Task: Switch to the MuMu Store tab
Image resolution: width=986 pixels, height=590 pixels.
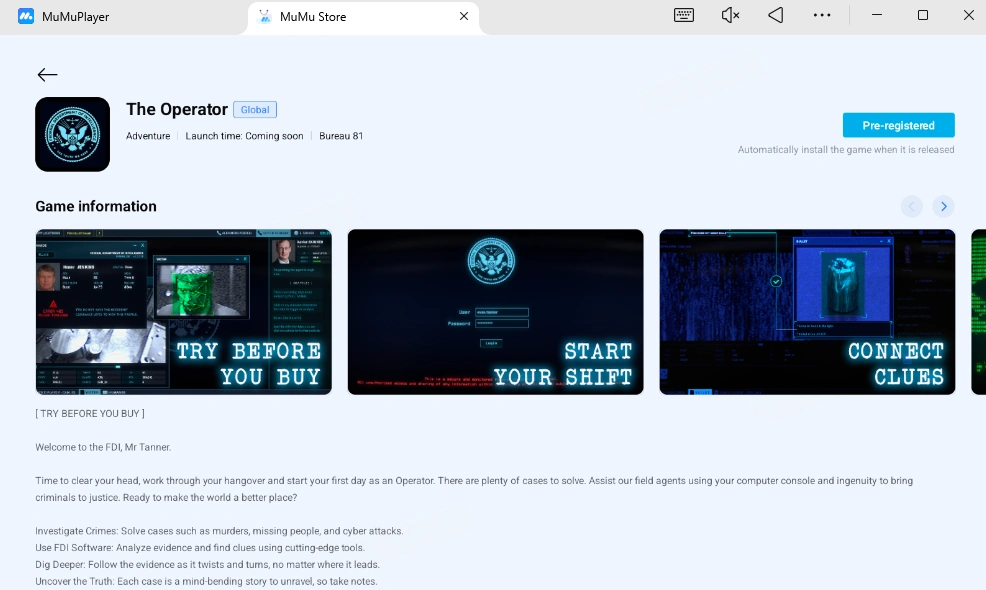Action: pyautogui.click(x=363, y=17)
